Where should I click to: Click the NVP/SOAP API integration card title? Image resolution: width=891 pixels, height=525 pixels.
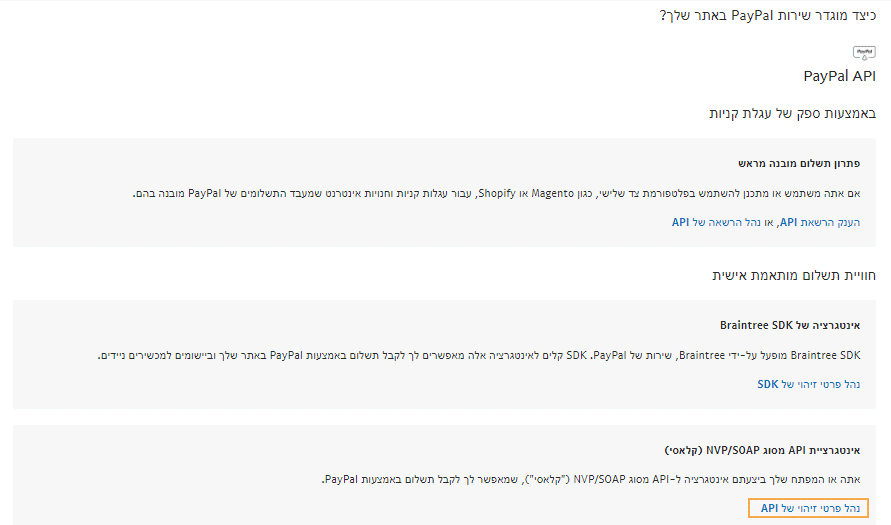762,451
